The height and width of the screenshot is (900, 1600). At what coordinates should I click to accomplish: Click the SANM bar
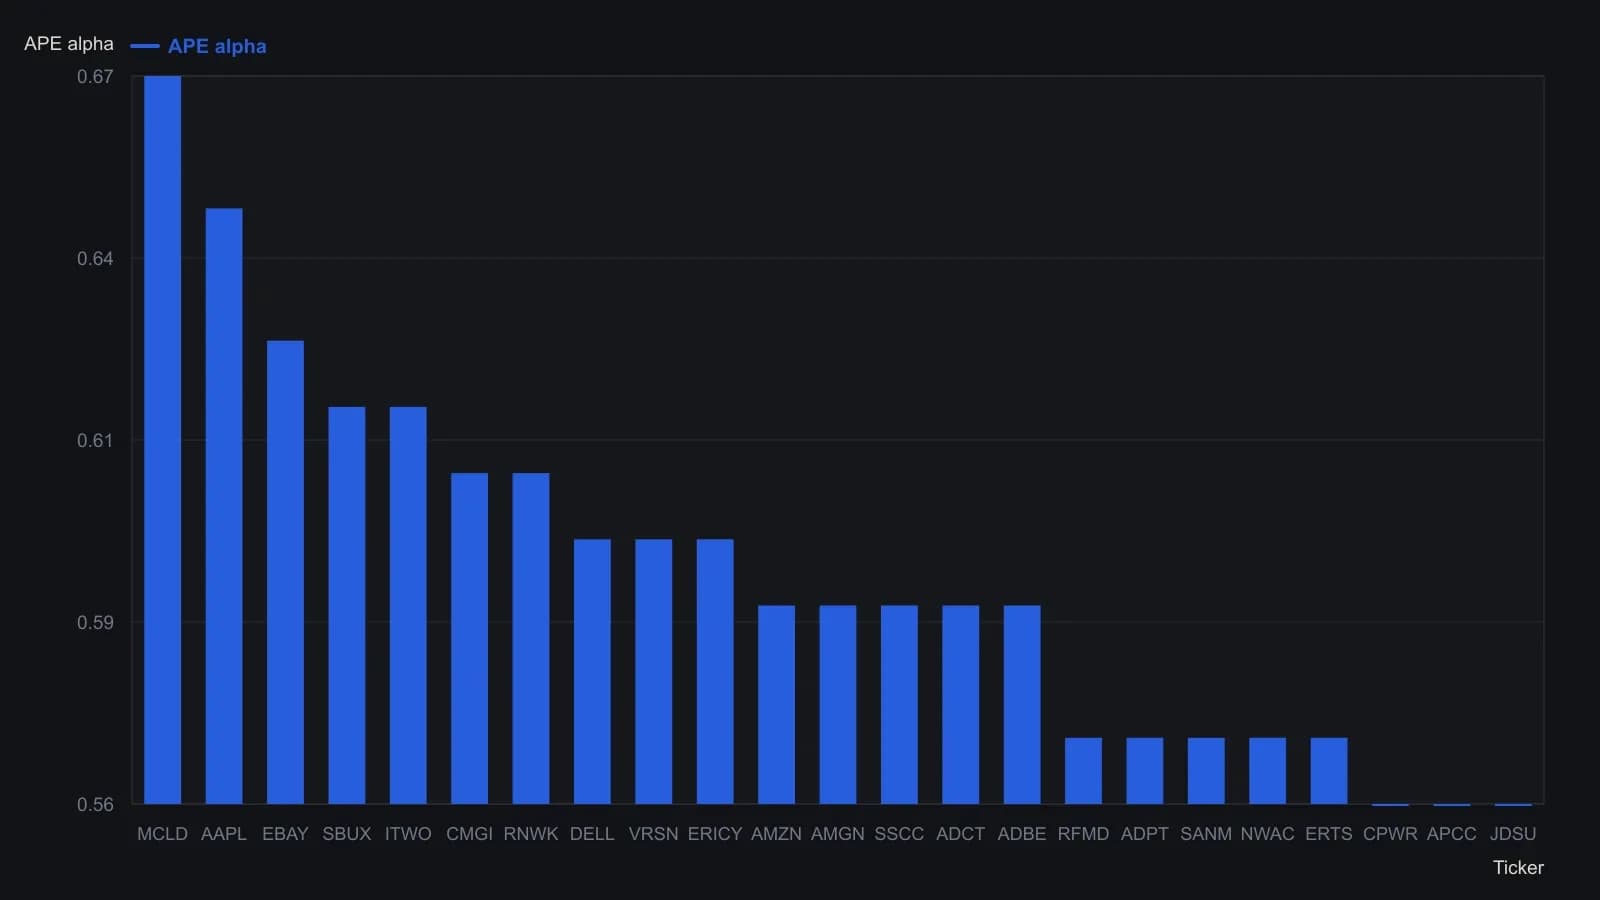tap(1206, 771)
